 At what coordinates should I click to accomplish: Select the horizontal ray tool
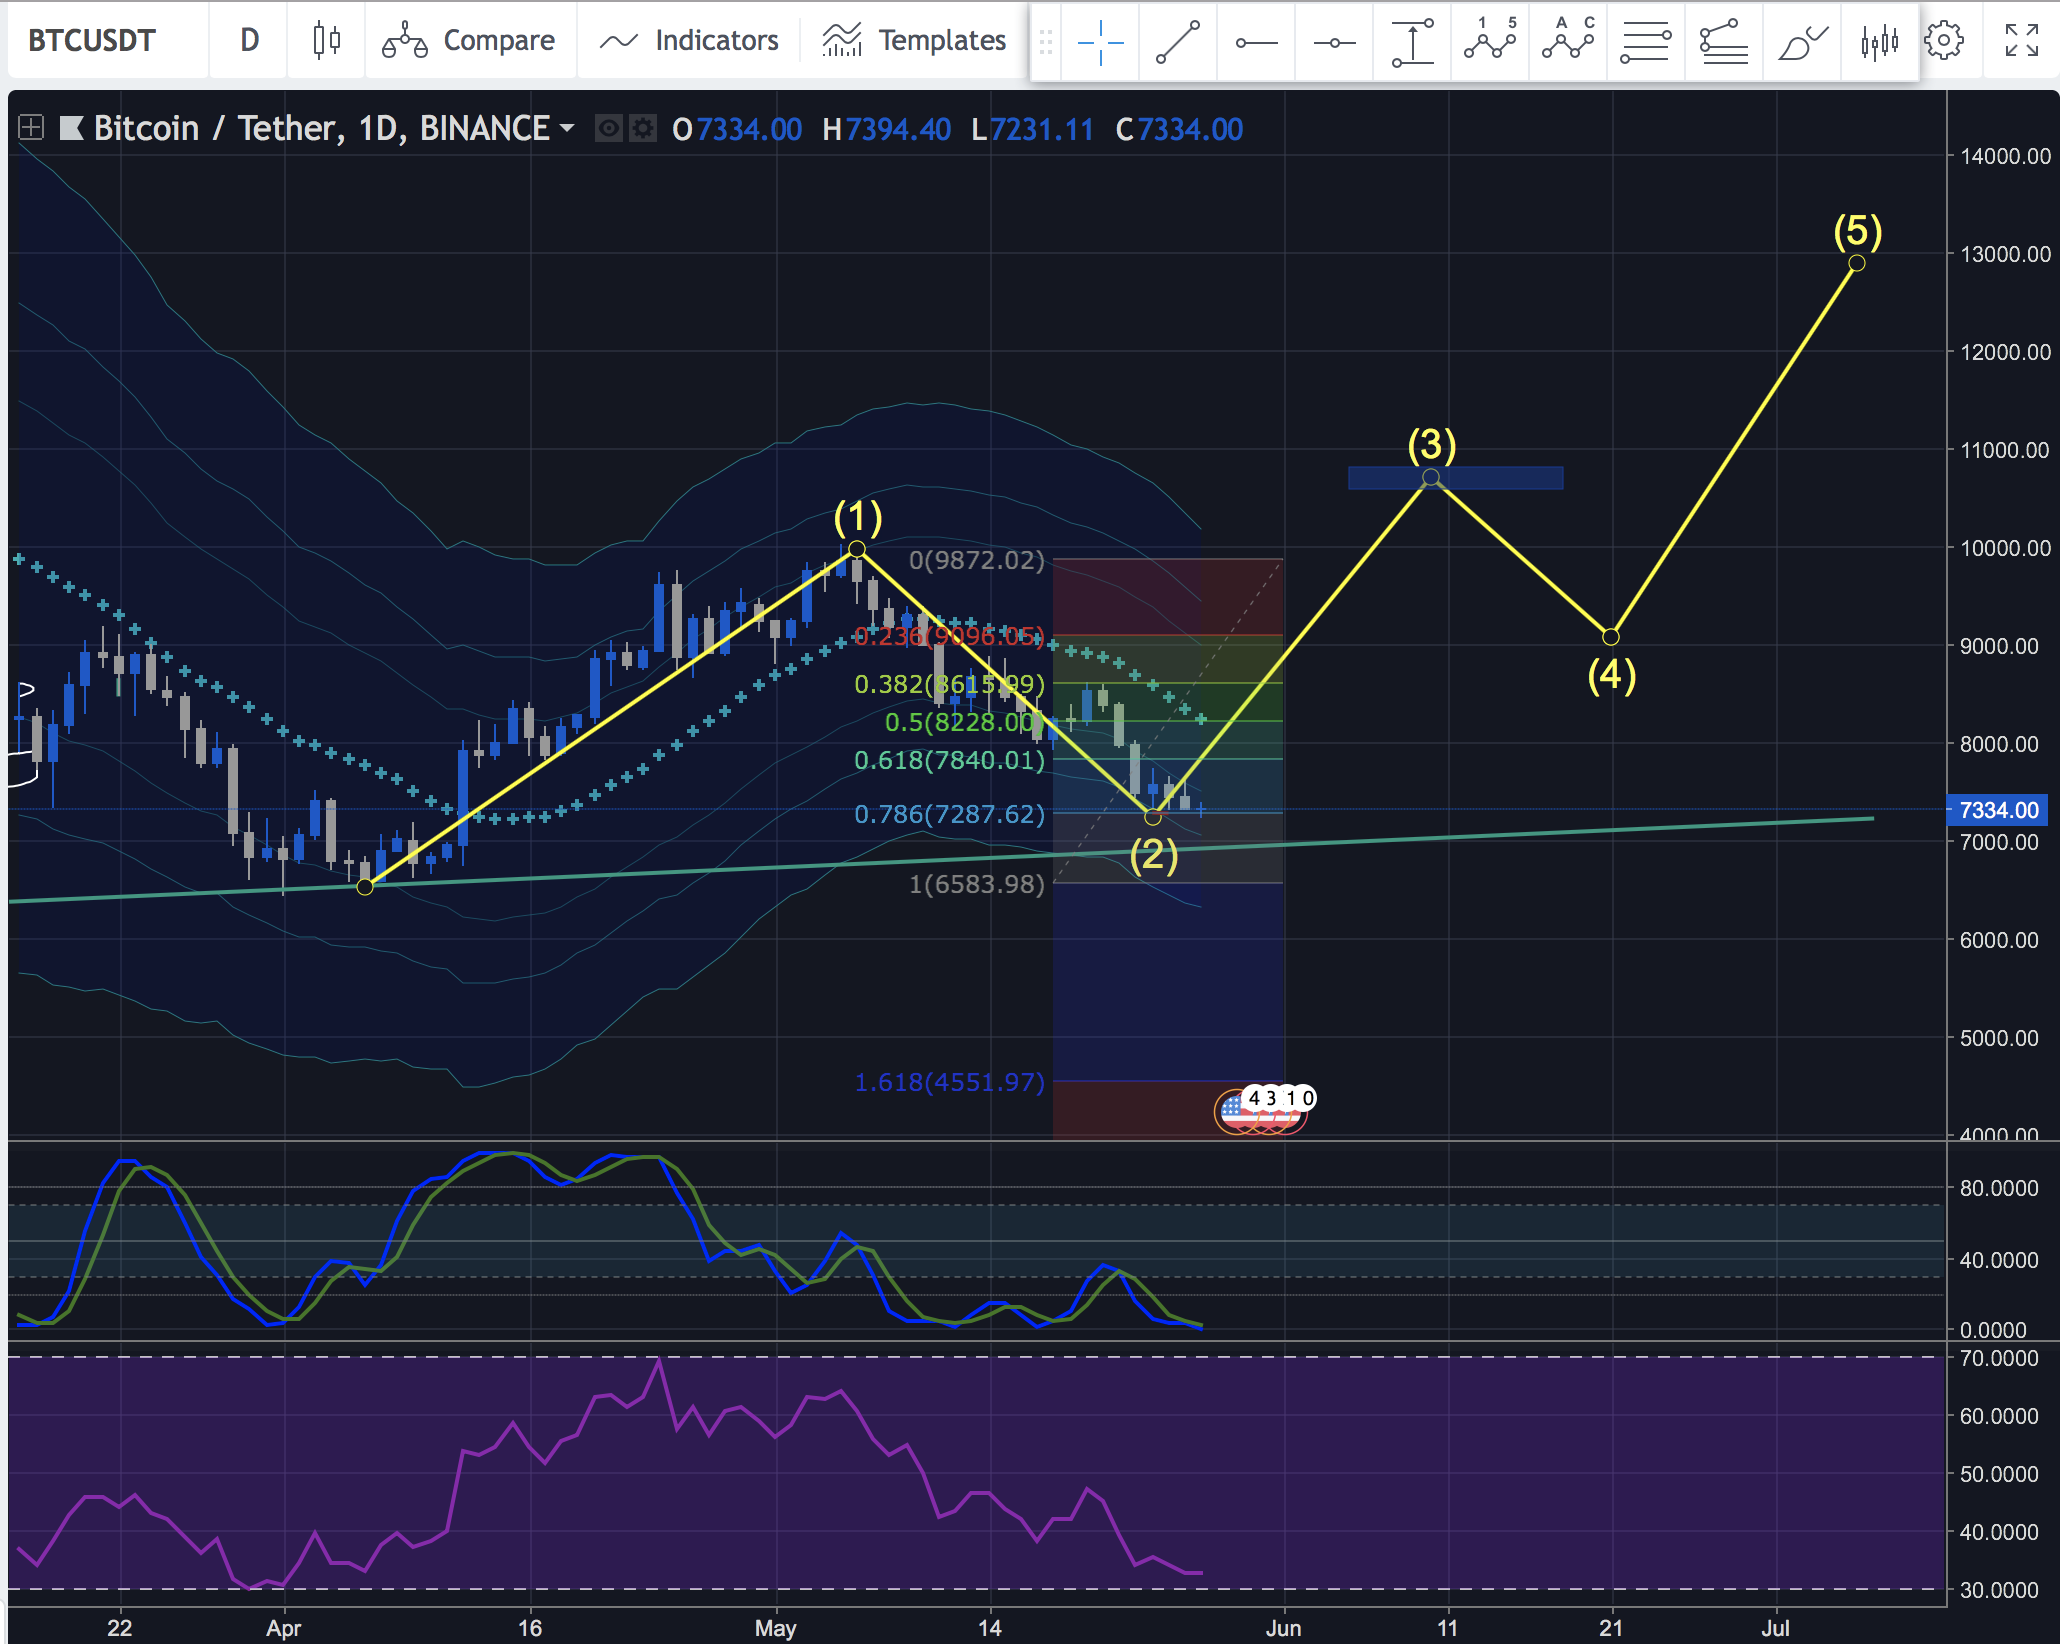click(x=1256, y=42)
